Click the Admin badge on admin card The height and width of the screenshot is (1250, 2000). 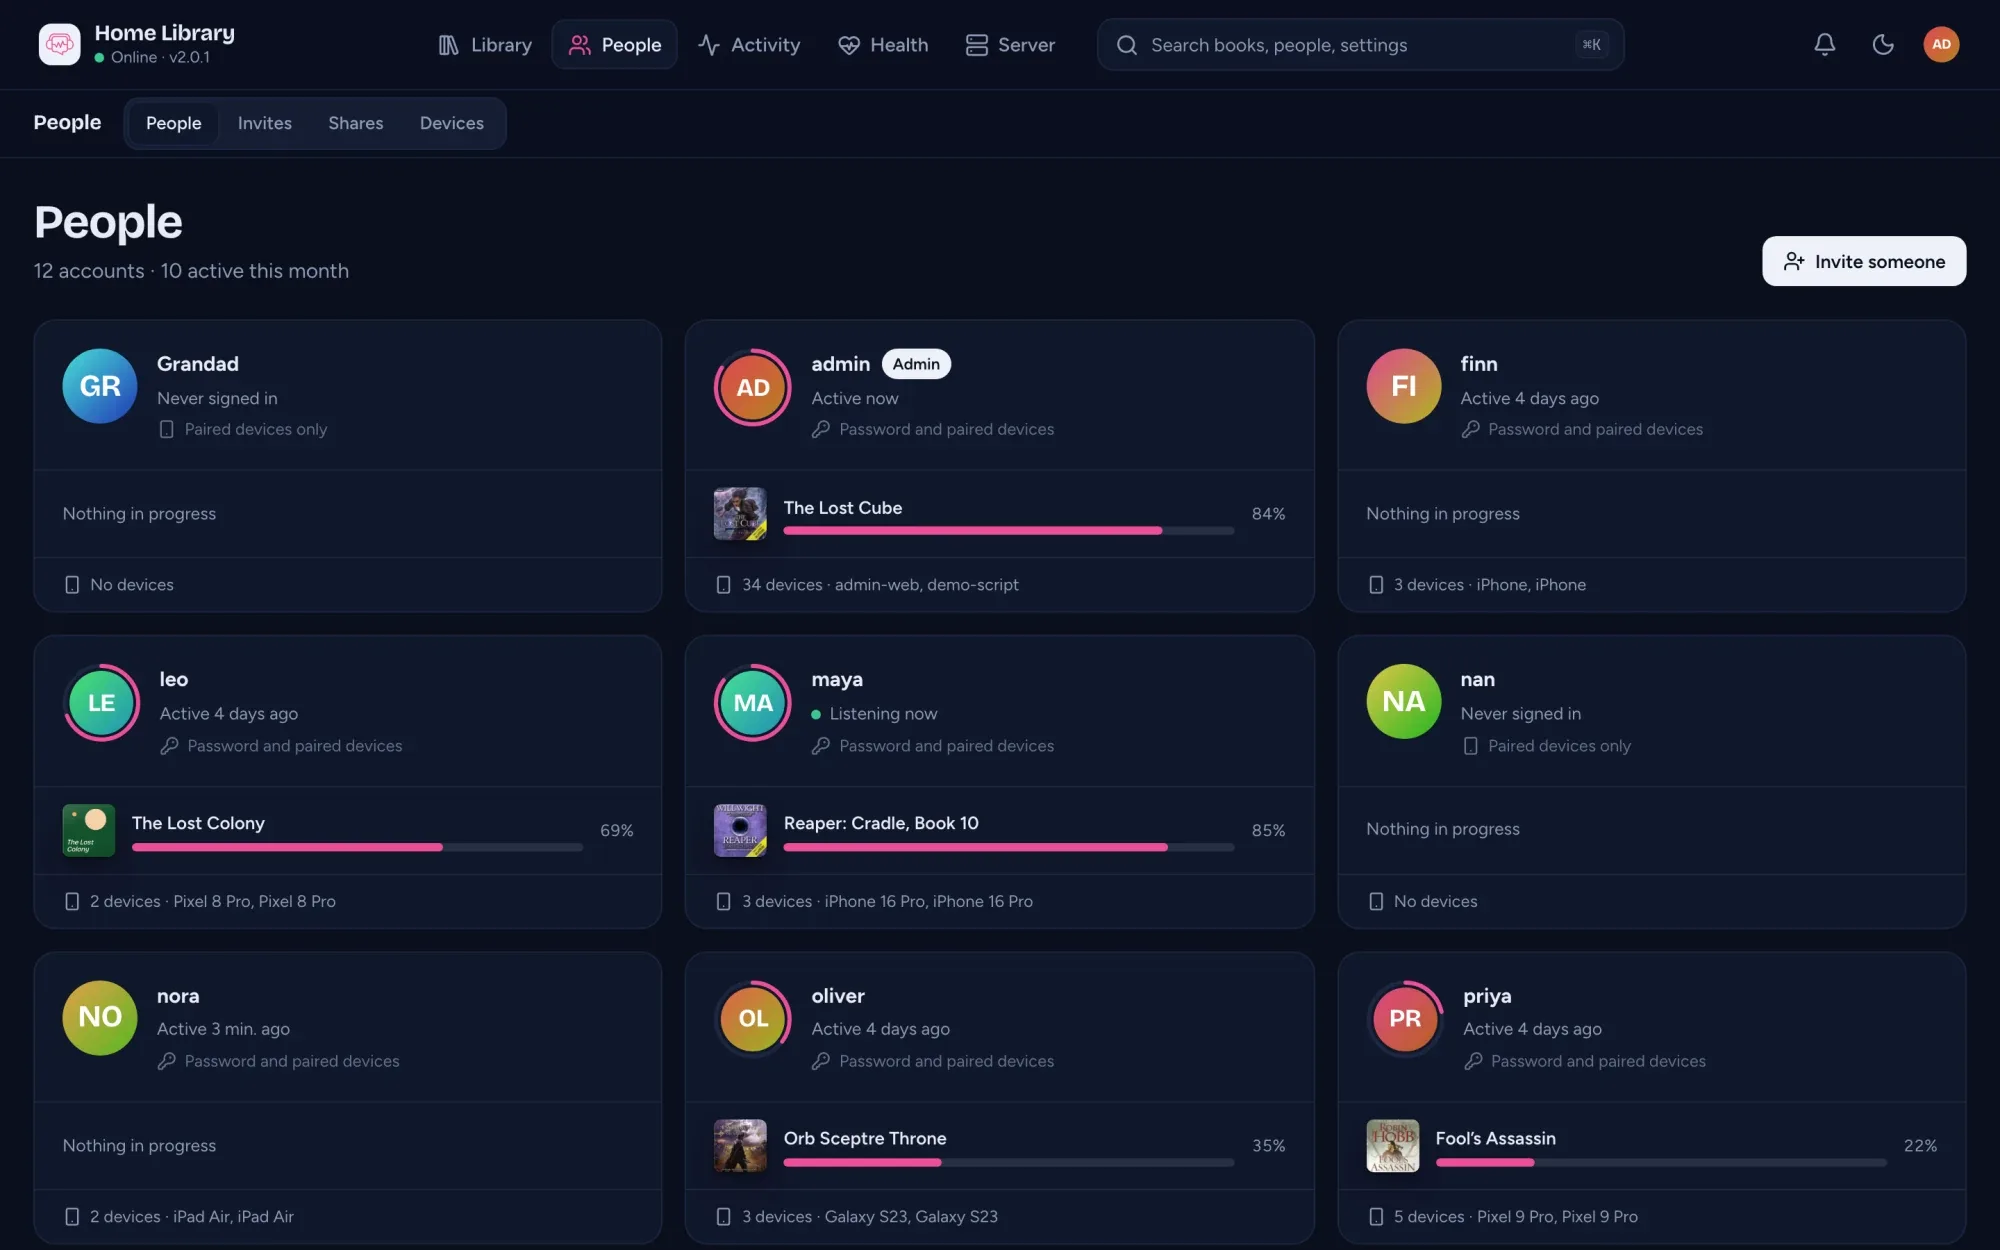click(x=916, y=364)
